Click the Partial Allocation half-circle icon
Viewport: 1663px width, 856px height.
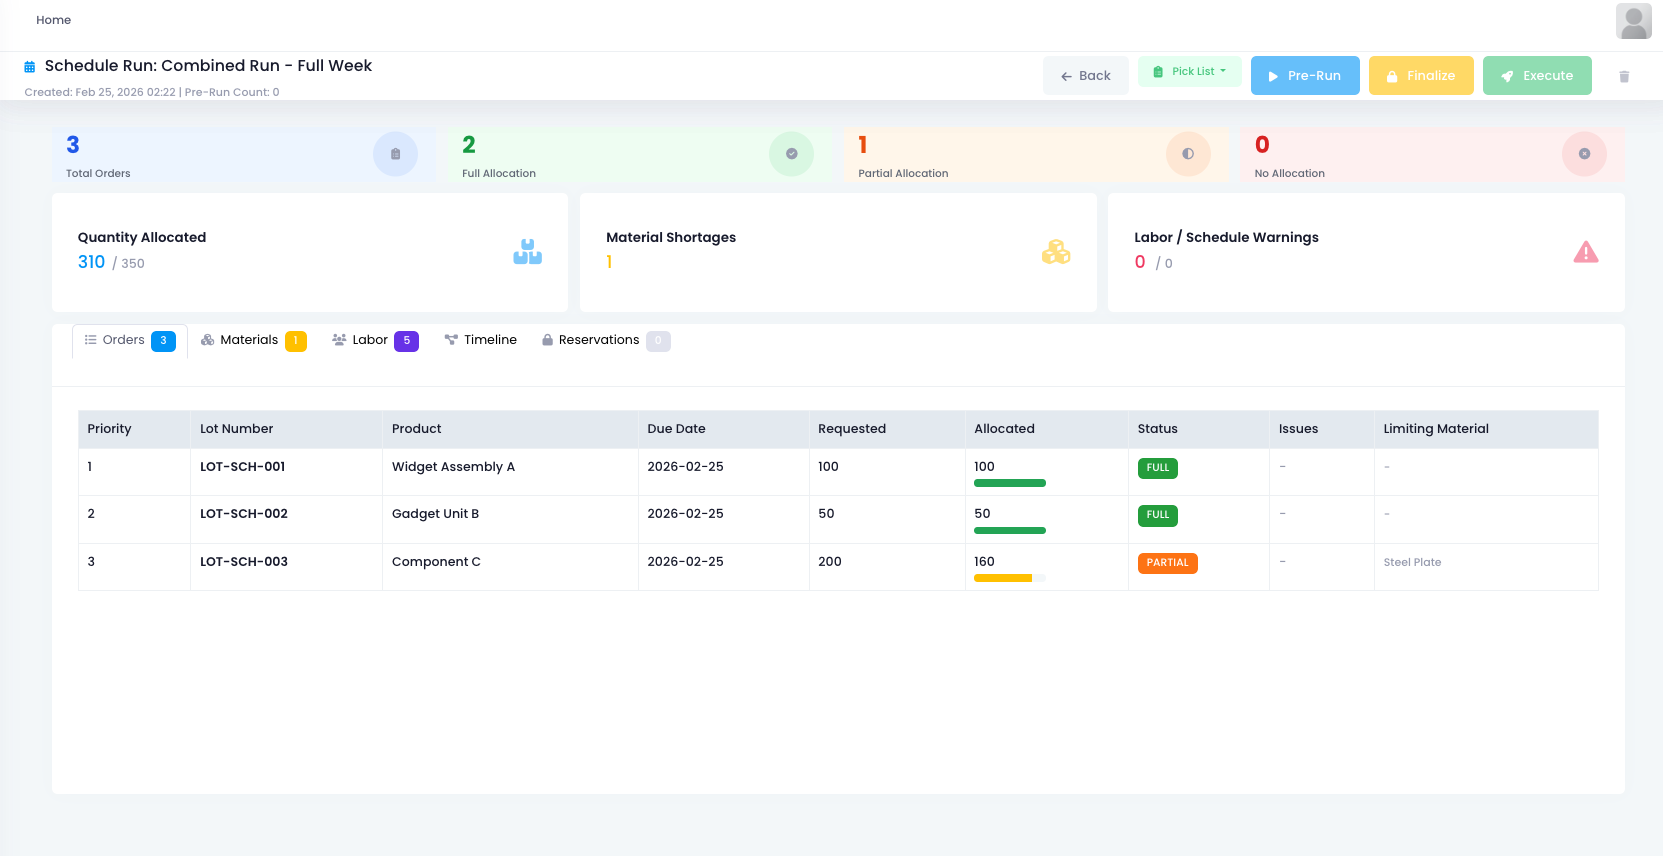point(1188,154)
